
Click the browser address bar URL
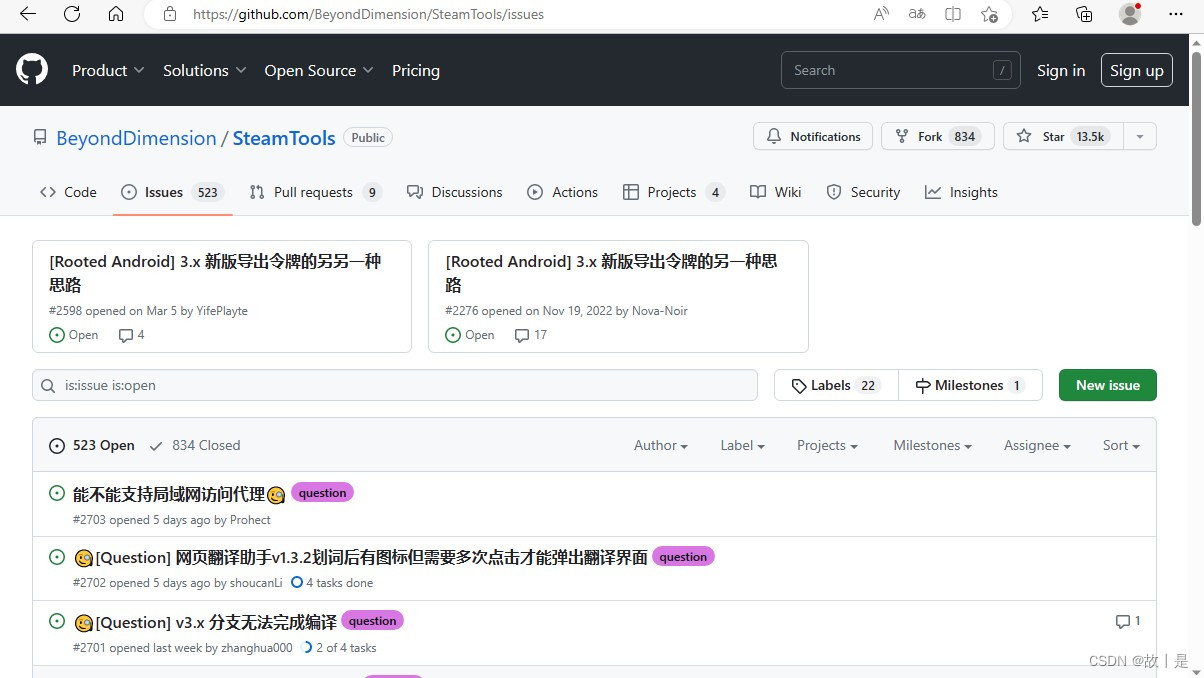pyautogui.click(x=369, y=14)
